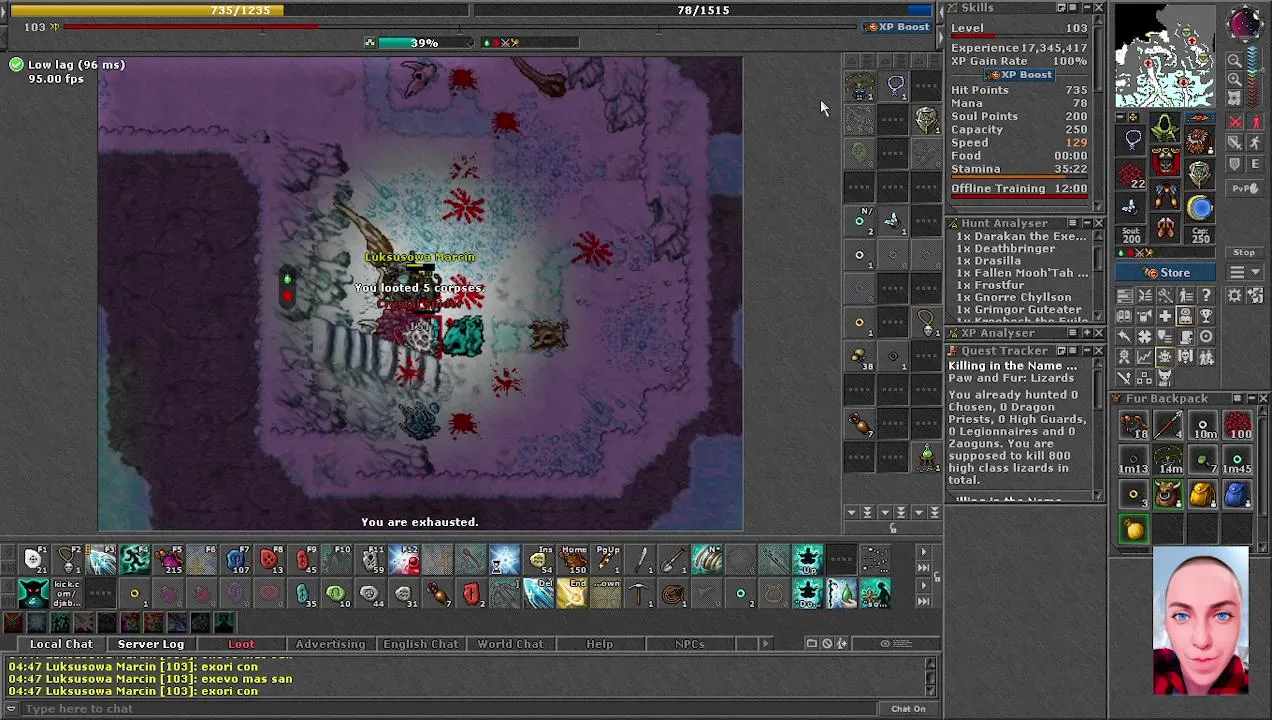Screen dimensions: 1272x720
Task: Toggle PvP secure mode
Action: tap(1245, 188)
